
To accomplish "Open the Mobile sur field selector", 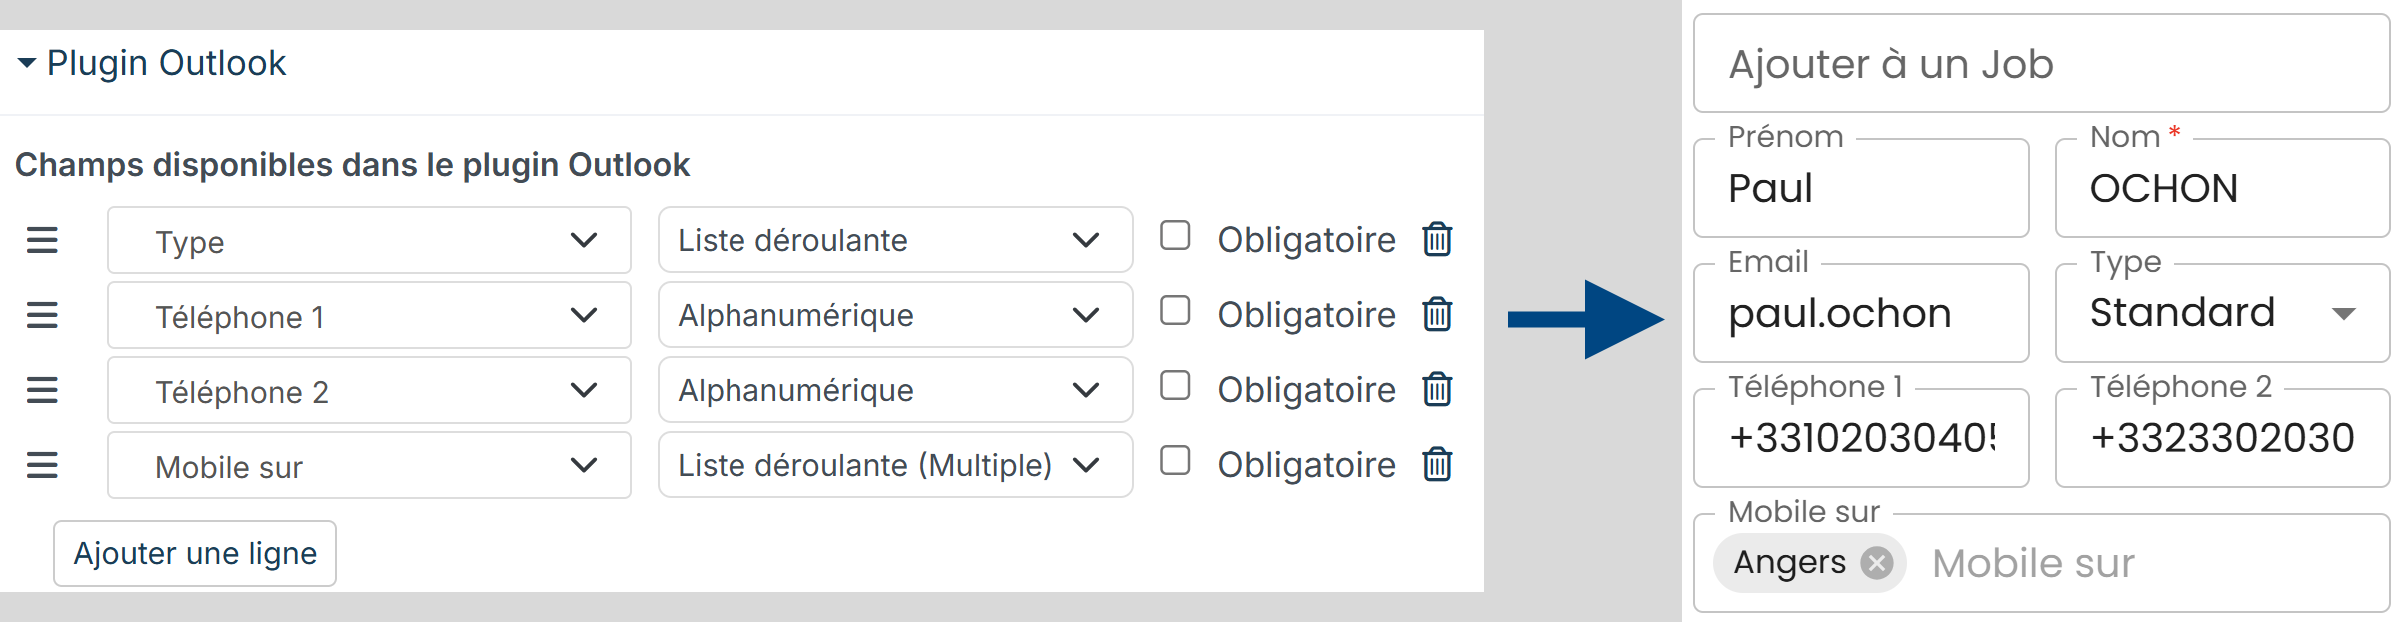I will 369,465.
